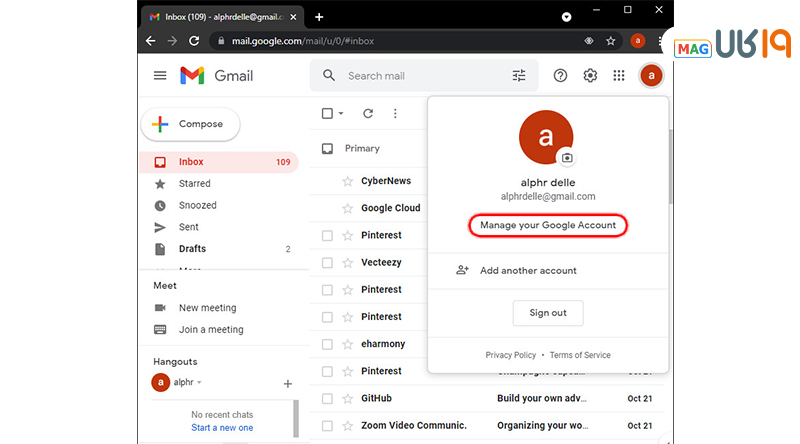800x444 pixels.
Task: Open email Organizing your wo...
Action: point(542,426)
